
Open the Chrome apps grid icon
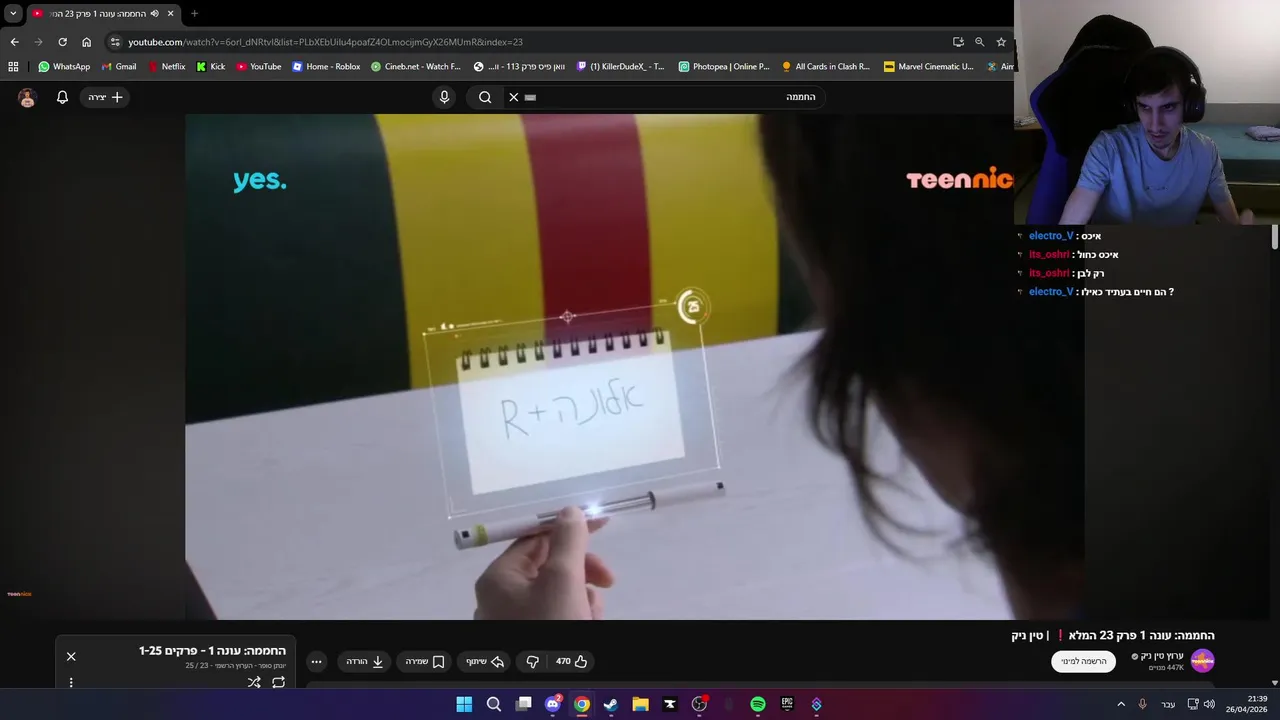pyautogui.click(x=13, y=67)
